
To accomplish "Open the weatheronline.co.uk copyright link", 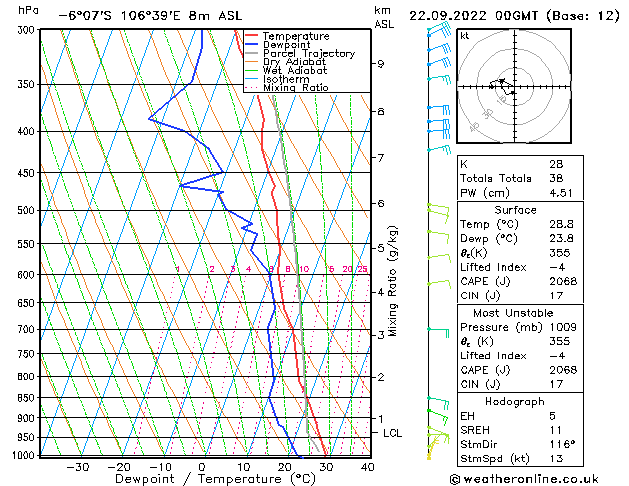I will click(524, 479).
